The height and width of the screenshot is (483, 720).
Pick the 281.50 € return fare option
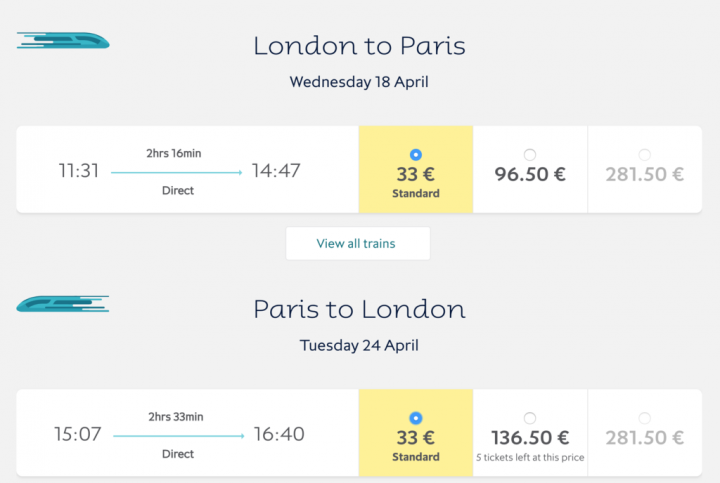[645, 418]
